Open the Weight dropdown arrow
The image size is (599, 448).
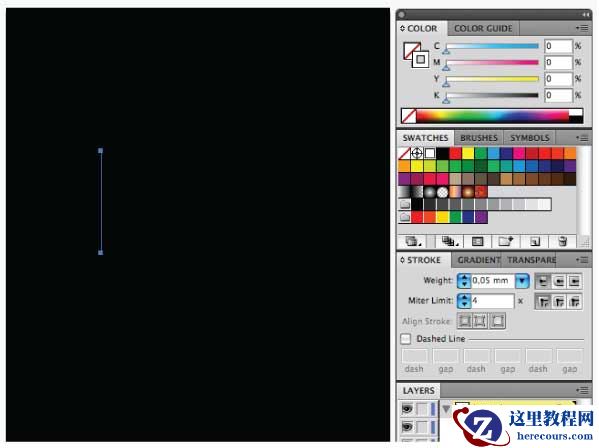(522, 281)
